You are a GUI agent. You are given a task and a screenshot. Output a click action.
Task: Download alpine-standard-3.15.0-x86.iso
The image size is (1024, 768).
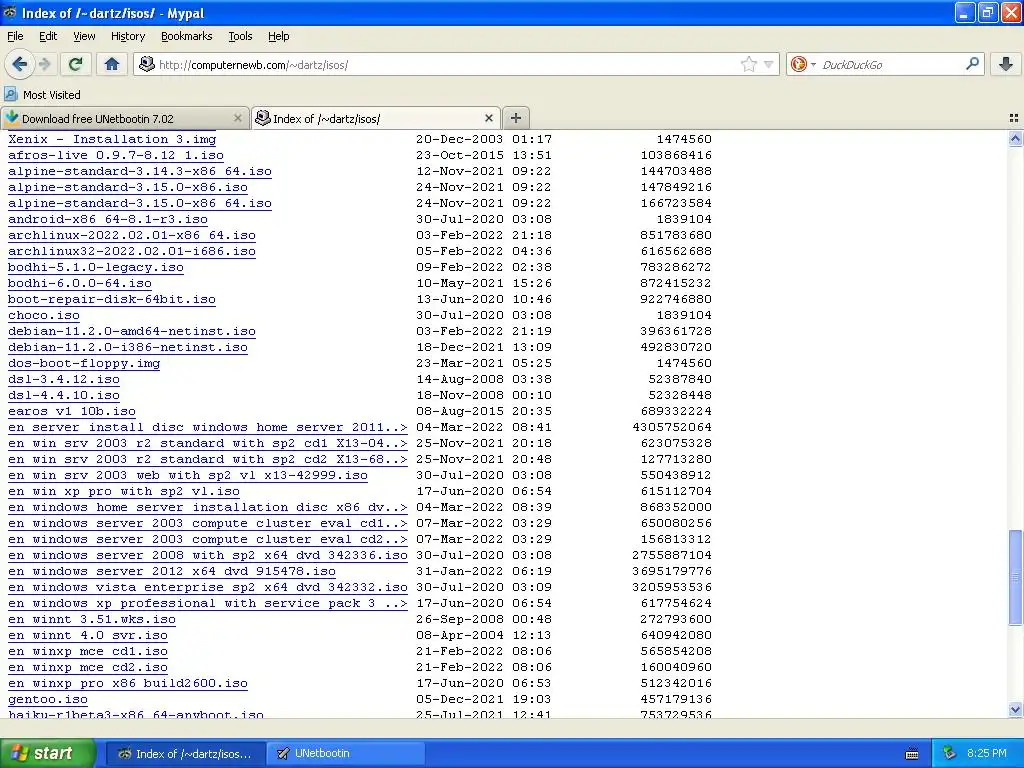click(x=128, y=187)
